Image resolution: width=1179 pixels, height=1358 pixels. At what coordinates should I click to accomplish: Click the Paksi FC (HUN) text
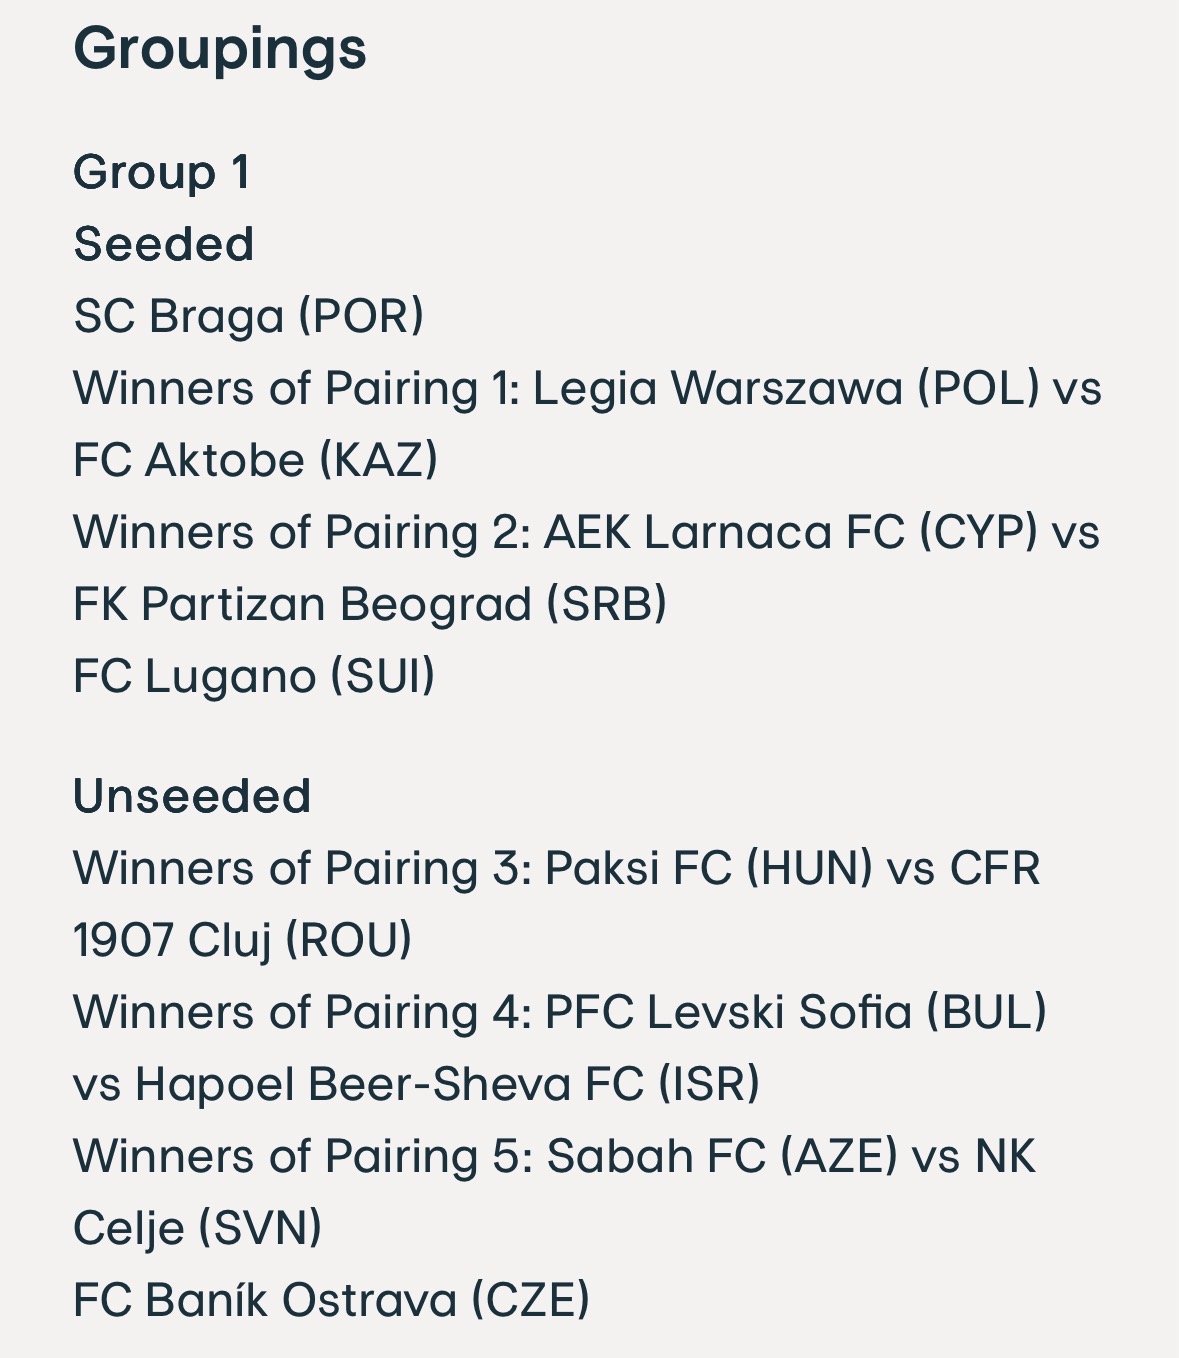709,868
